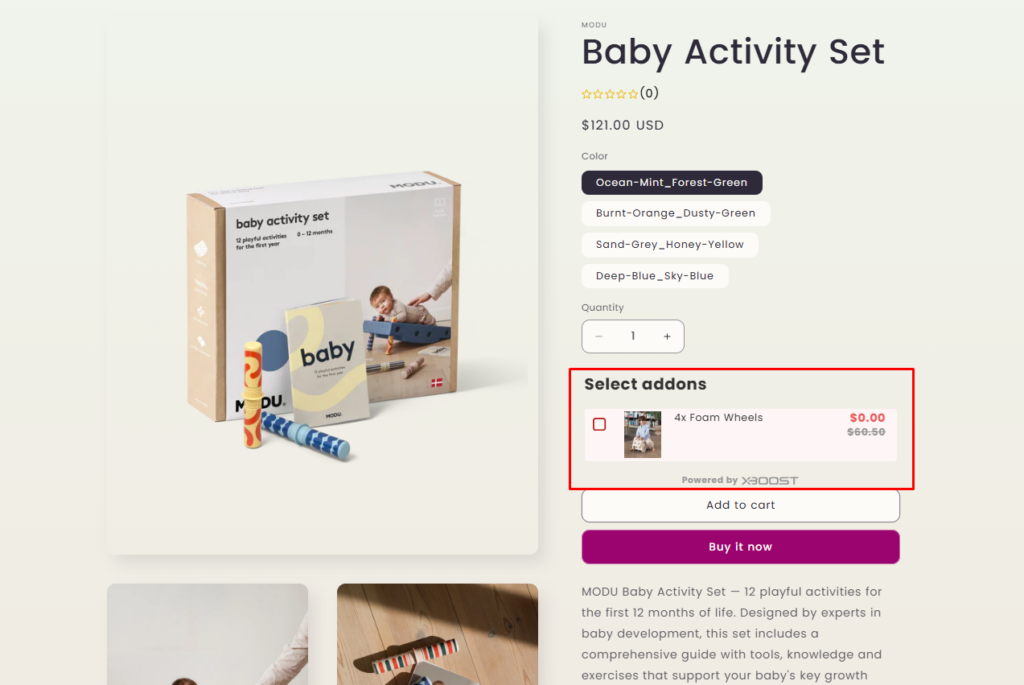Open the (0) review count
The width and height of the screenshot is (1024, 685).
[650, 94]
